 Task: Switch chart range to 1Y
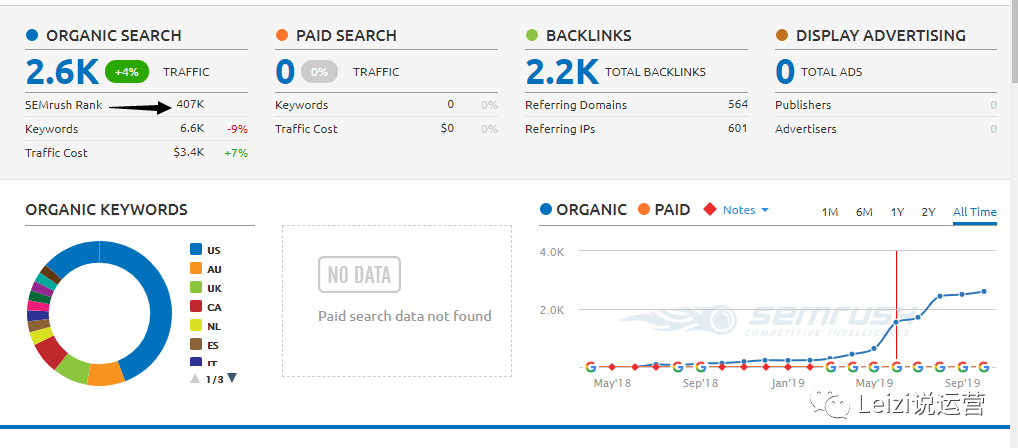point(897,212)
